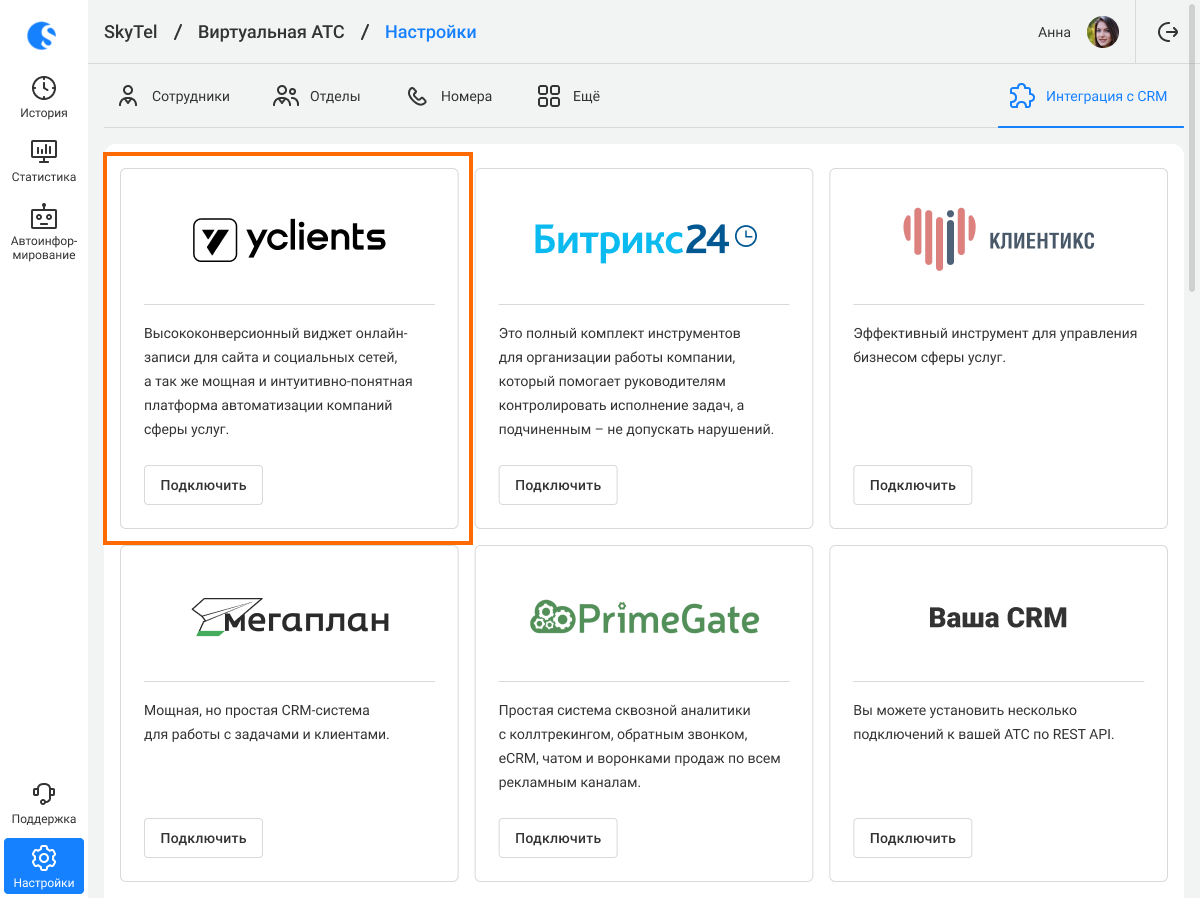Image resolution: width=1200 pixels, height=898 pixels.
Task: Click Подключить for Клиентикс
Action: point(912,485)
